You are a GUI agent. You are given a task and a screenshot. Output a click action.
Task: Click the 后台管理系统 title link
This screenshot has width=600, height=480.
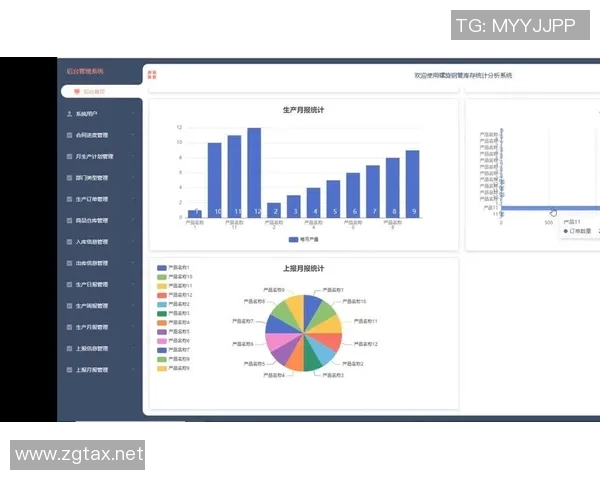coord(84,72)
